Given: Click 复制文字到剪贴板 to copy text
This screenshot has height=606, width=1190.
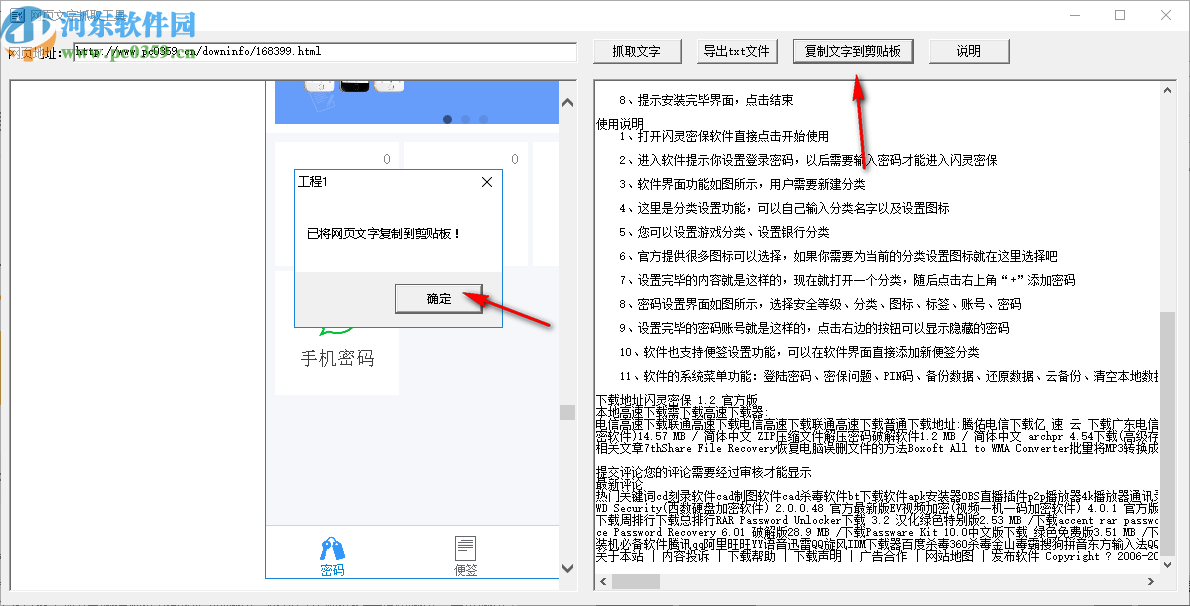Looking at the screenshot, I should 853,51.
